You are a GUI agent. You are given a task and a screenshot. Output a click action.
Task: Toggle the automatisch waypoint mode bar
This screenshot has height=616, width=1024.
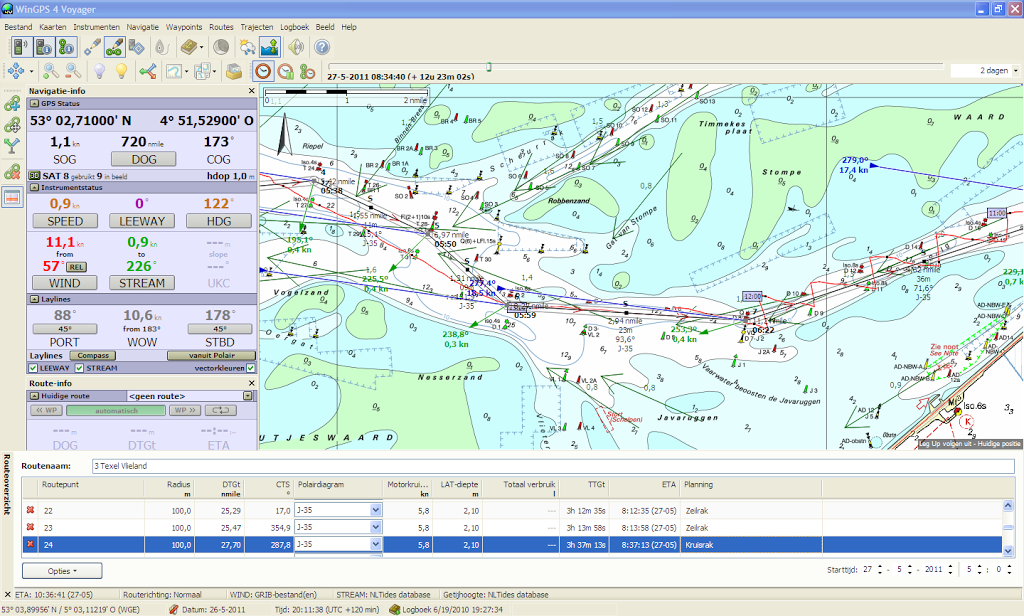[116, 410]
